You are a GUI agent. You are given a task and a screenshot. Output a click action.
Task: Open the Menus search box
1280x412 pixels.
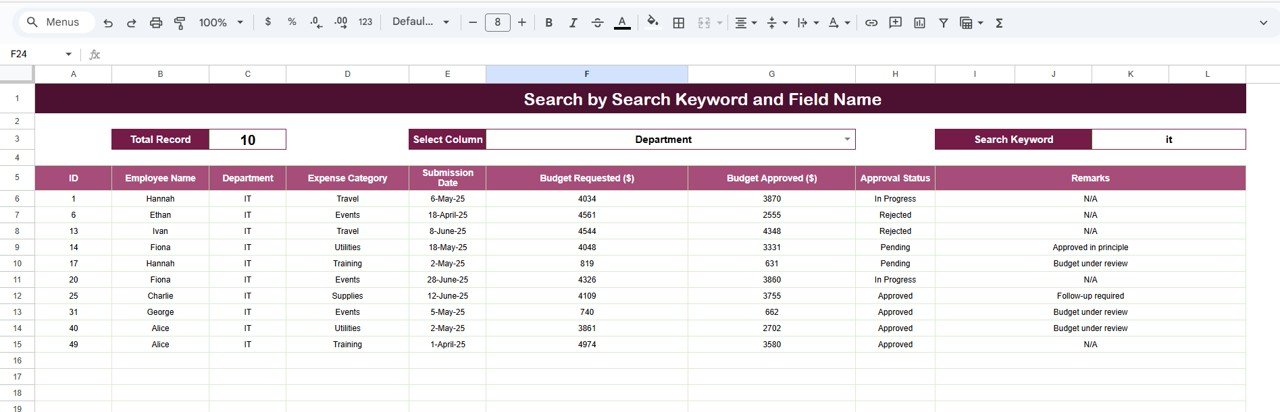pos(55,22)
